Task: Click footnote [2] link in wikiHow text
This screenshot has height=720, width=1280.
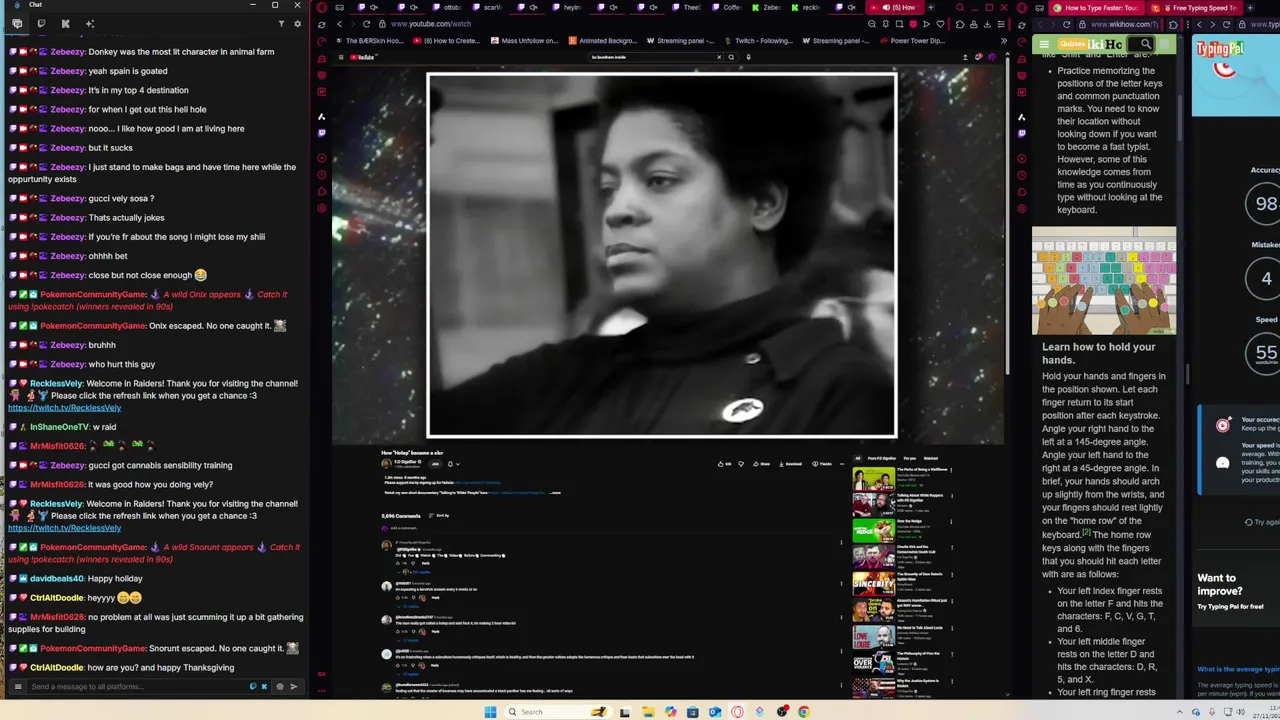Action: point(1087,532)
